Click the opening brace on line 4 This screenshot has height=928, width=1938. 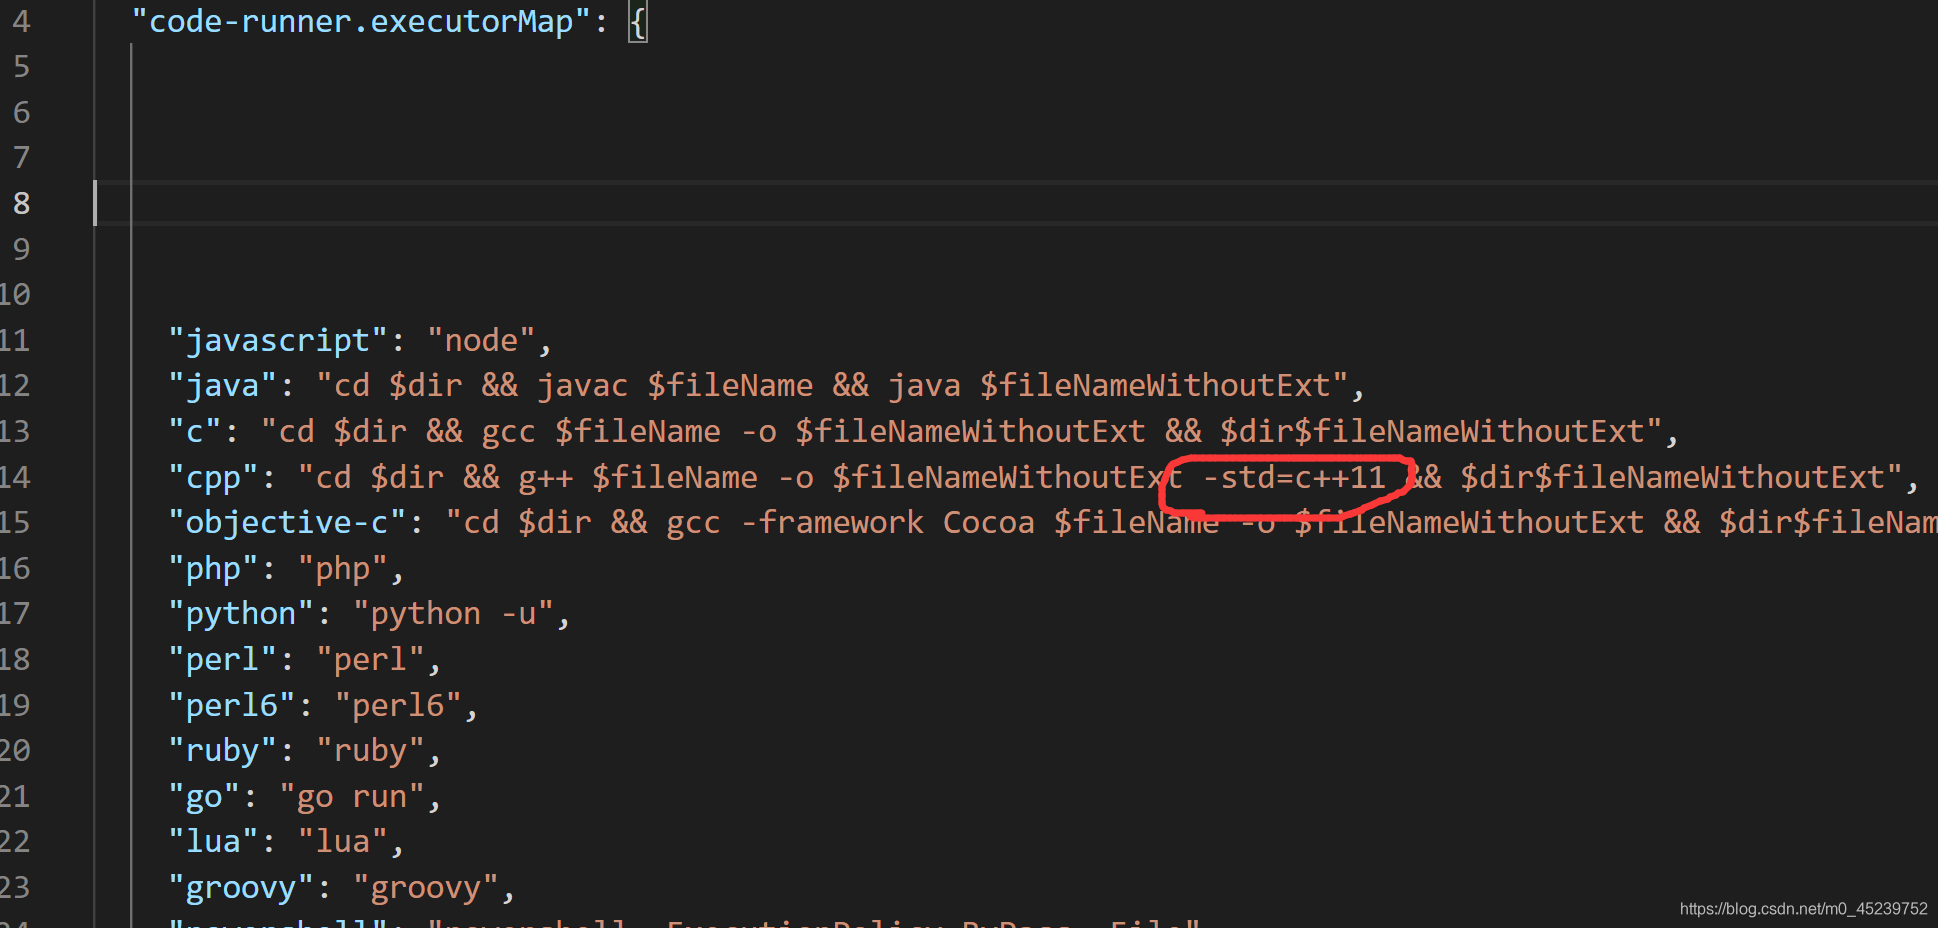pos(638,21)
